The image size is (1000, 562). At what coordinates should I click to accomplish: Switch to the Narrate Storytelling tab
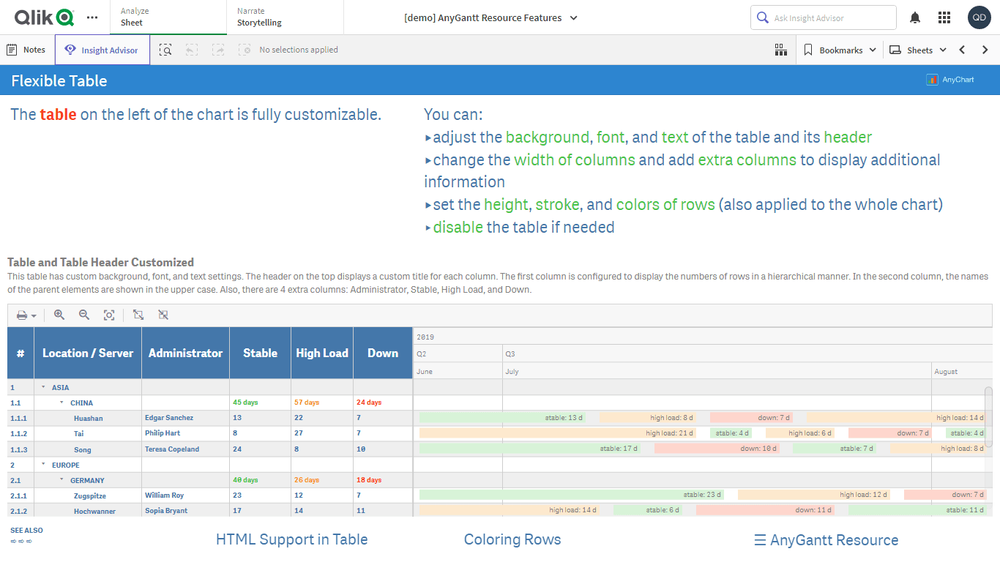(259, 17)
